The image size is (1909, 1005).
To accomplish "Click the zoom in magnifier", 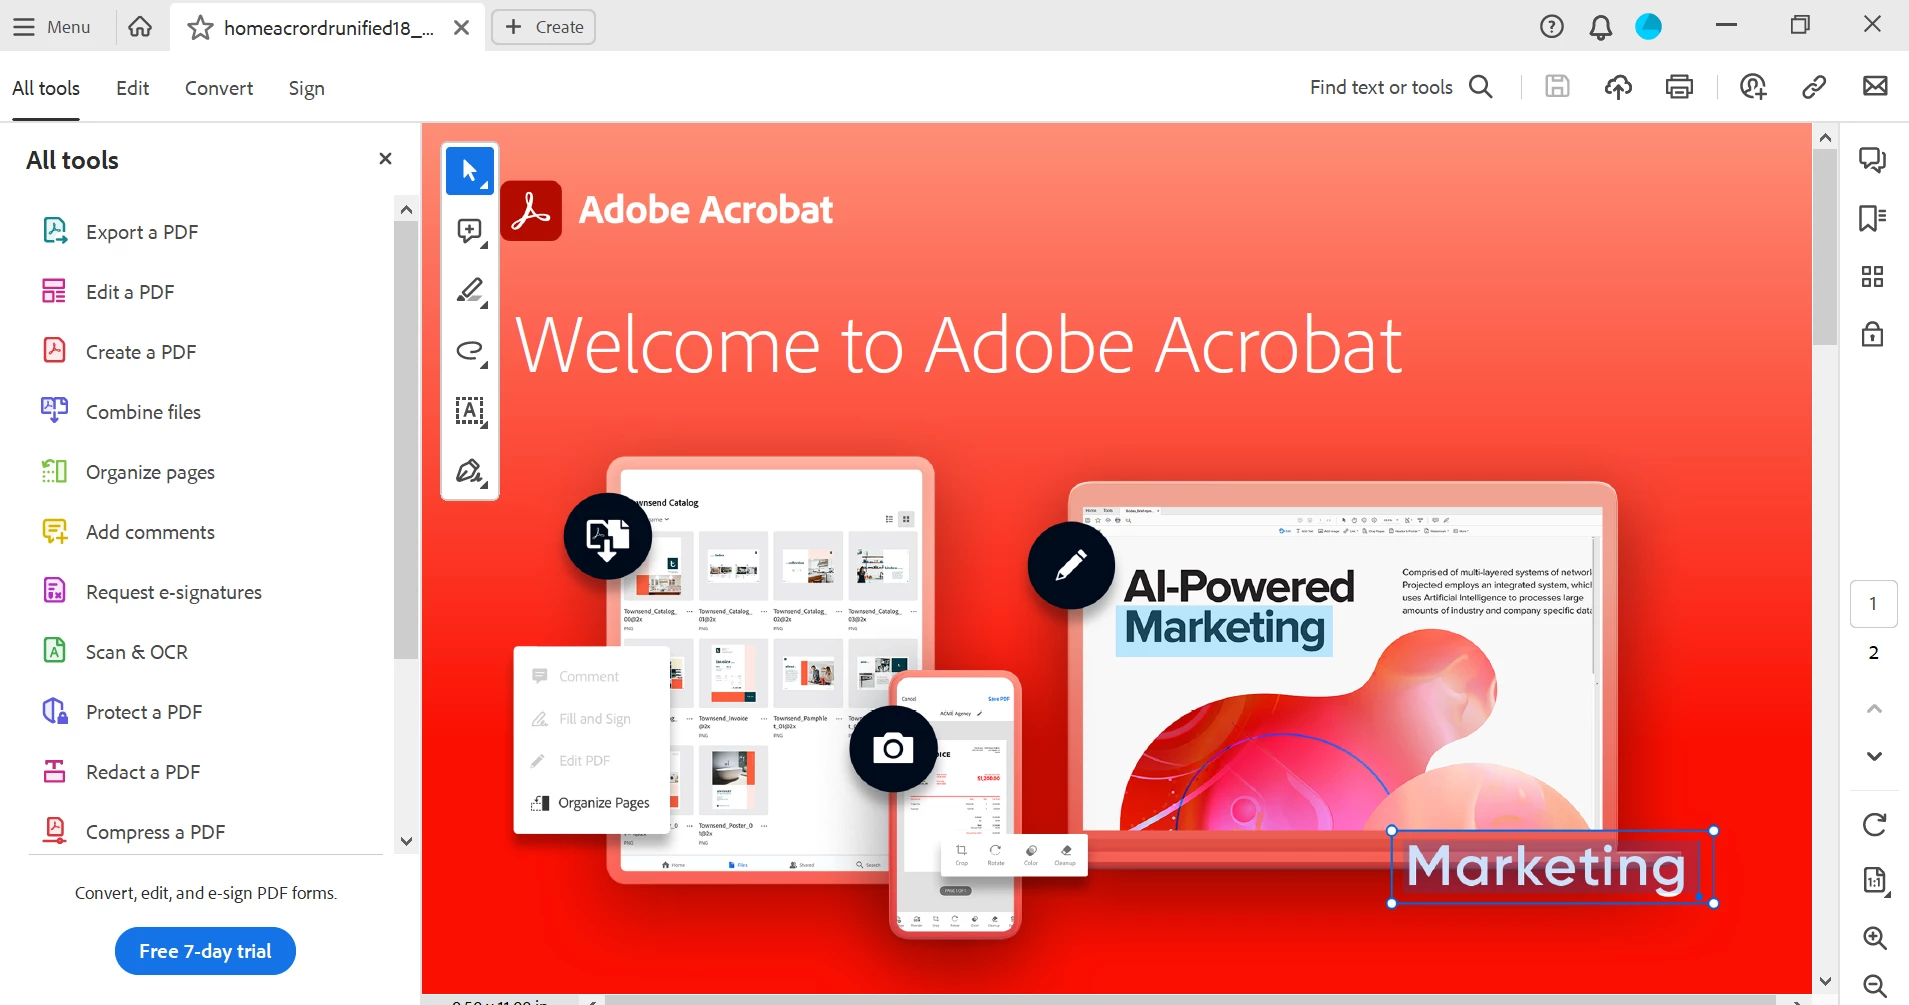I will coord(1875,938).
